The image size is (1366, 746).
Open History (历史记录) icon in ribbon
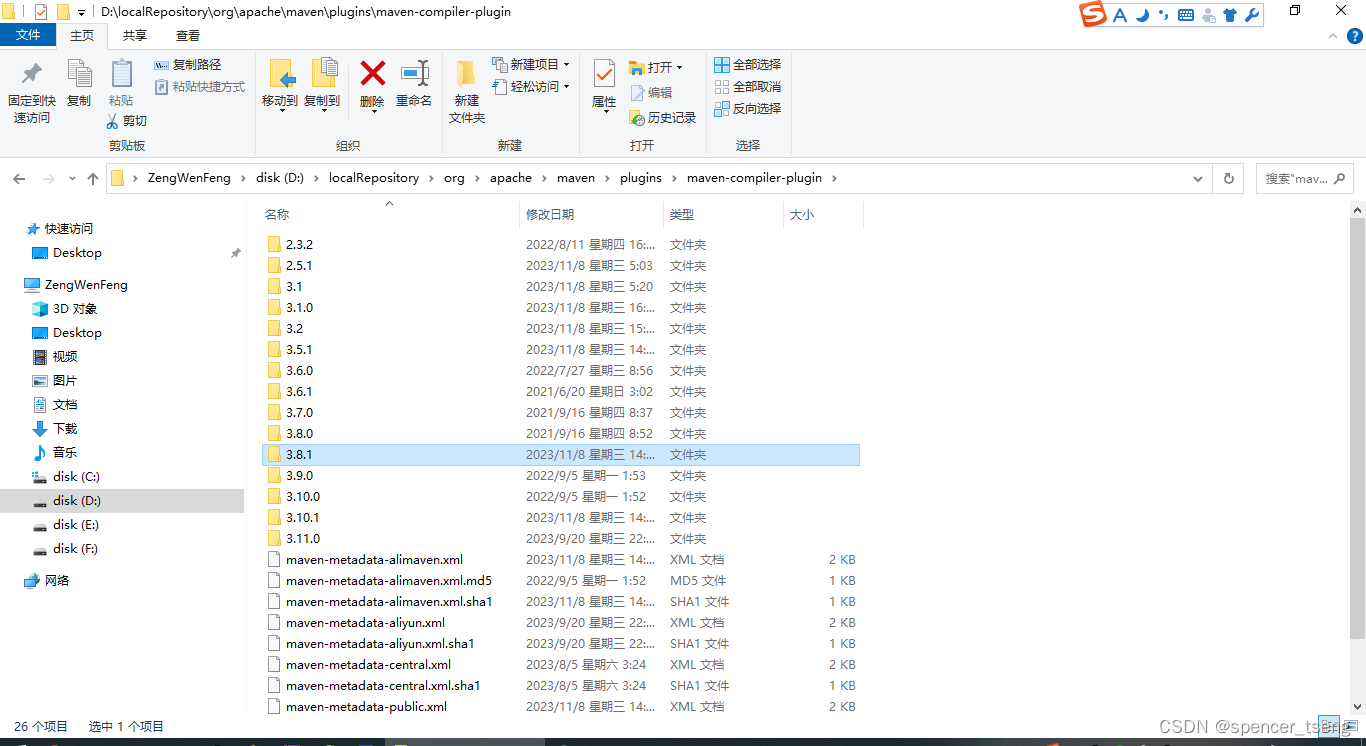coord(662,117)
